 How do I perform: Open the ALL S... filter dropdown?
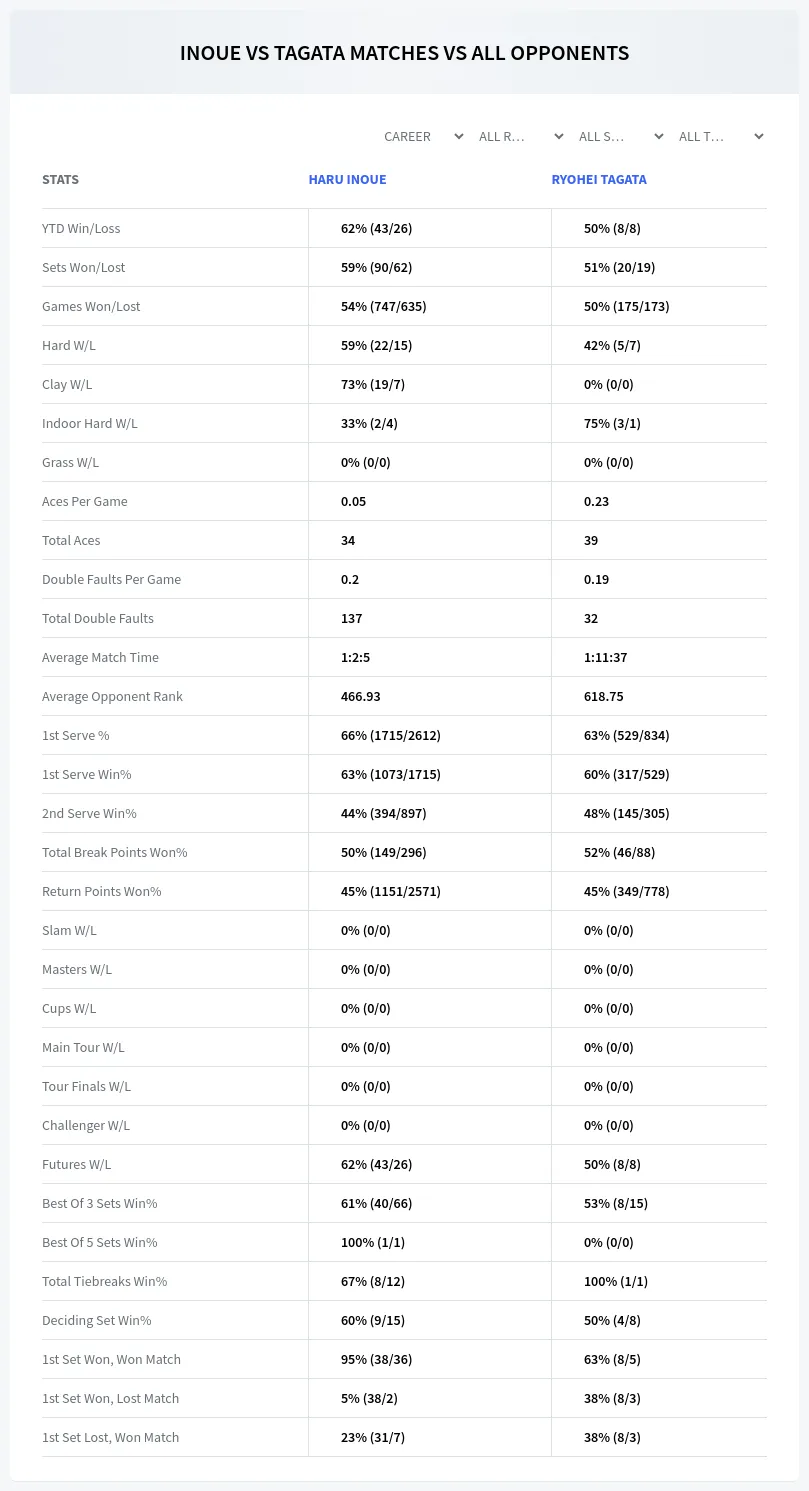(x=621, y=136)
